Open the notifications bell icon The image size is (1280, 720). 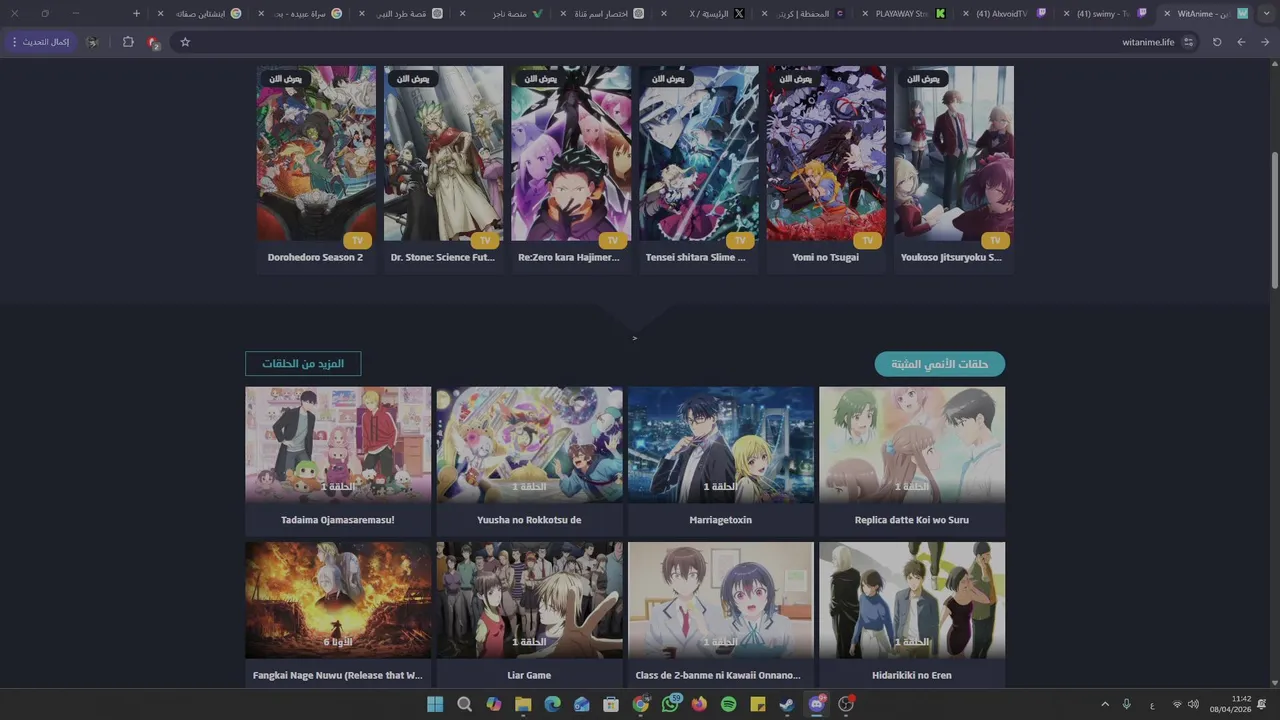click(x=1262, y=704)
